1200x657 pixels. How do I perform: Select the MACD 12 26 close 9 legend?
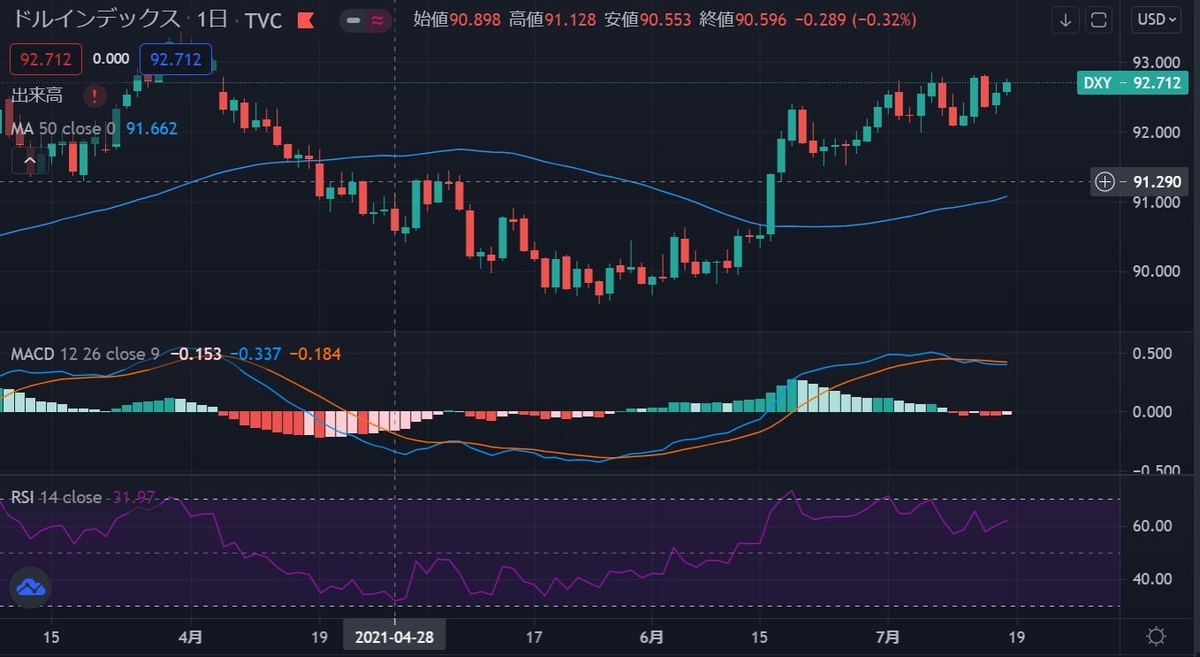[x=86, y=354]
